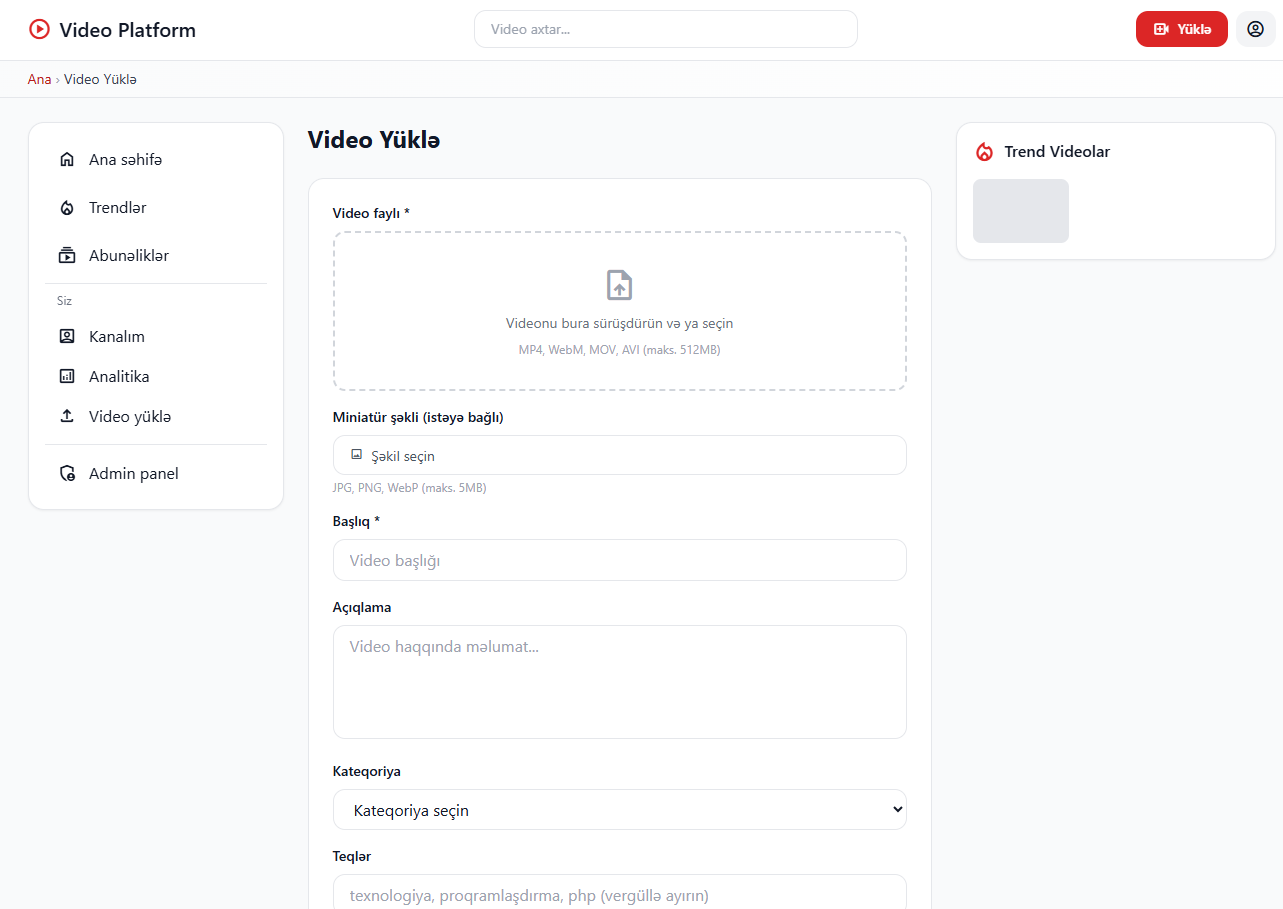
Task: Click the Açıqlama description text area
Action: pyautogui.click(x=619, y=682)
